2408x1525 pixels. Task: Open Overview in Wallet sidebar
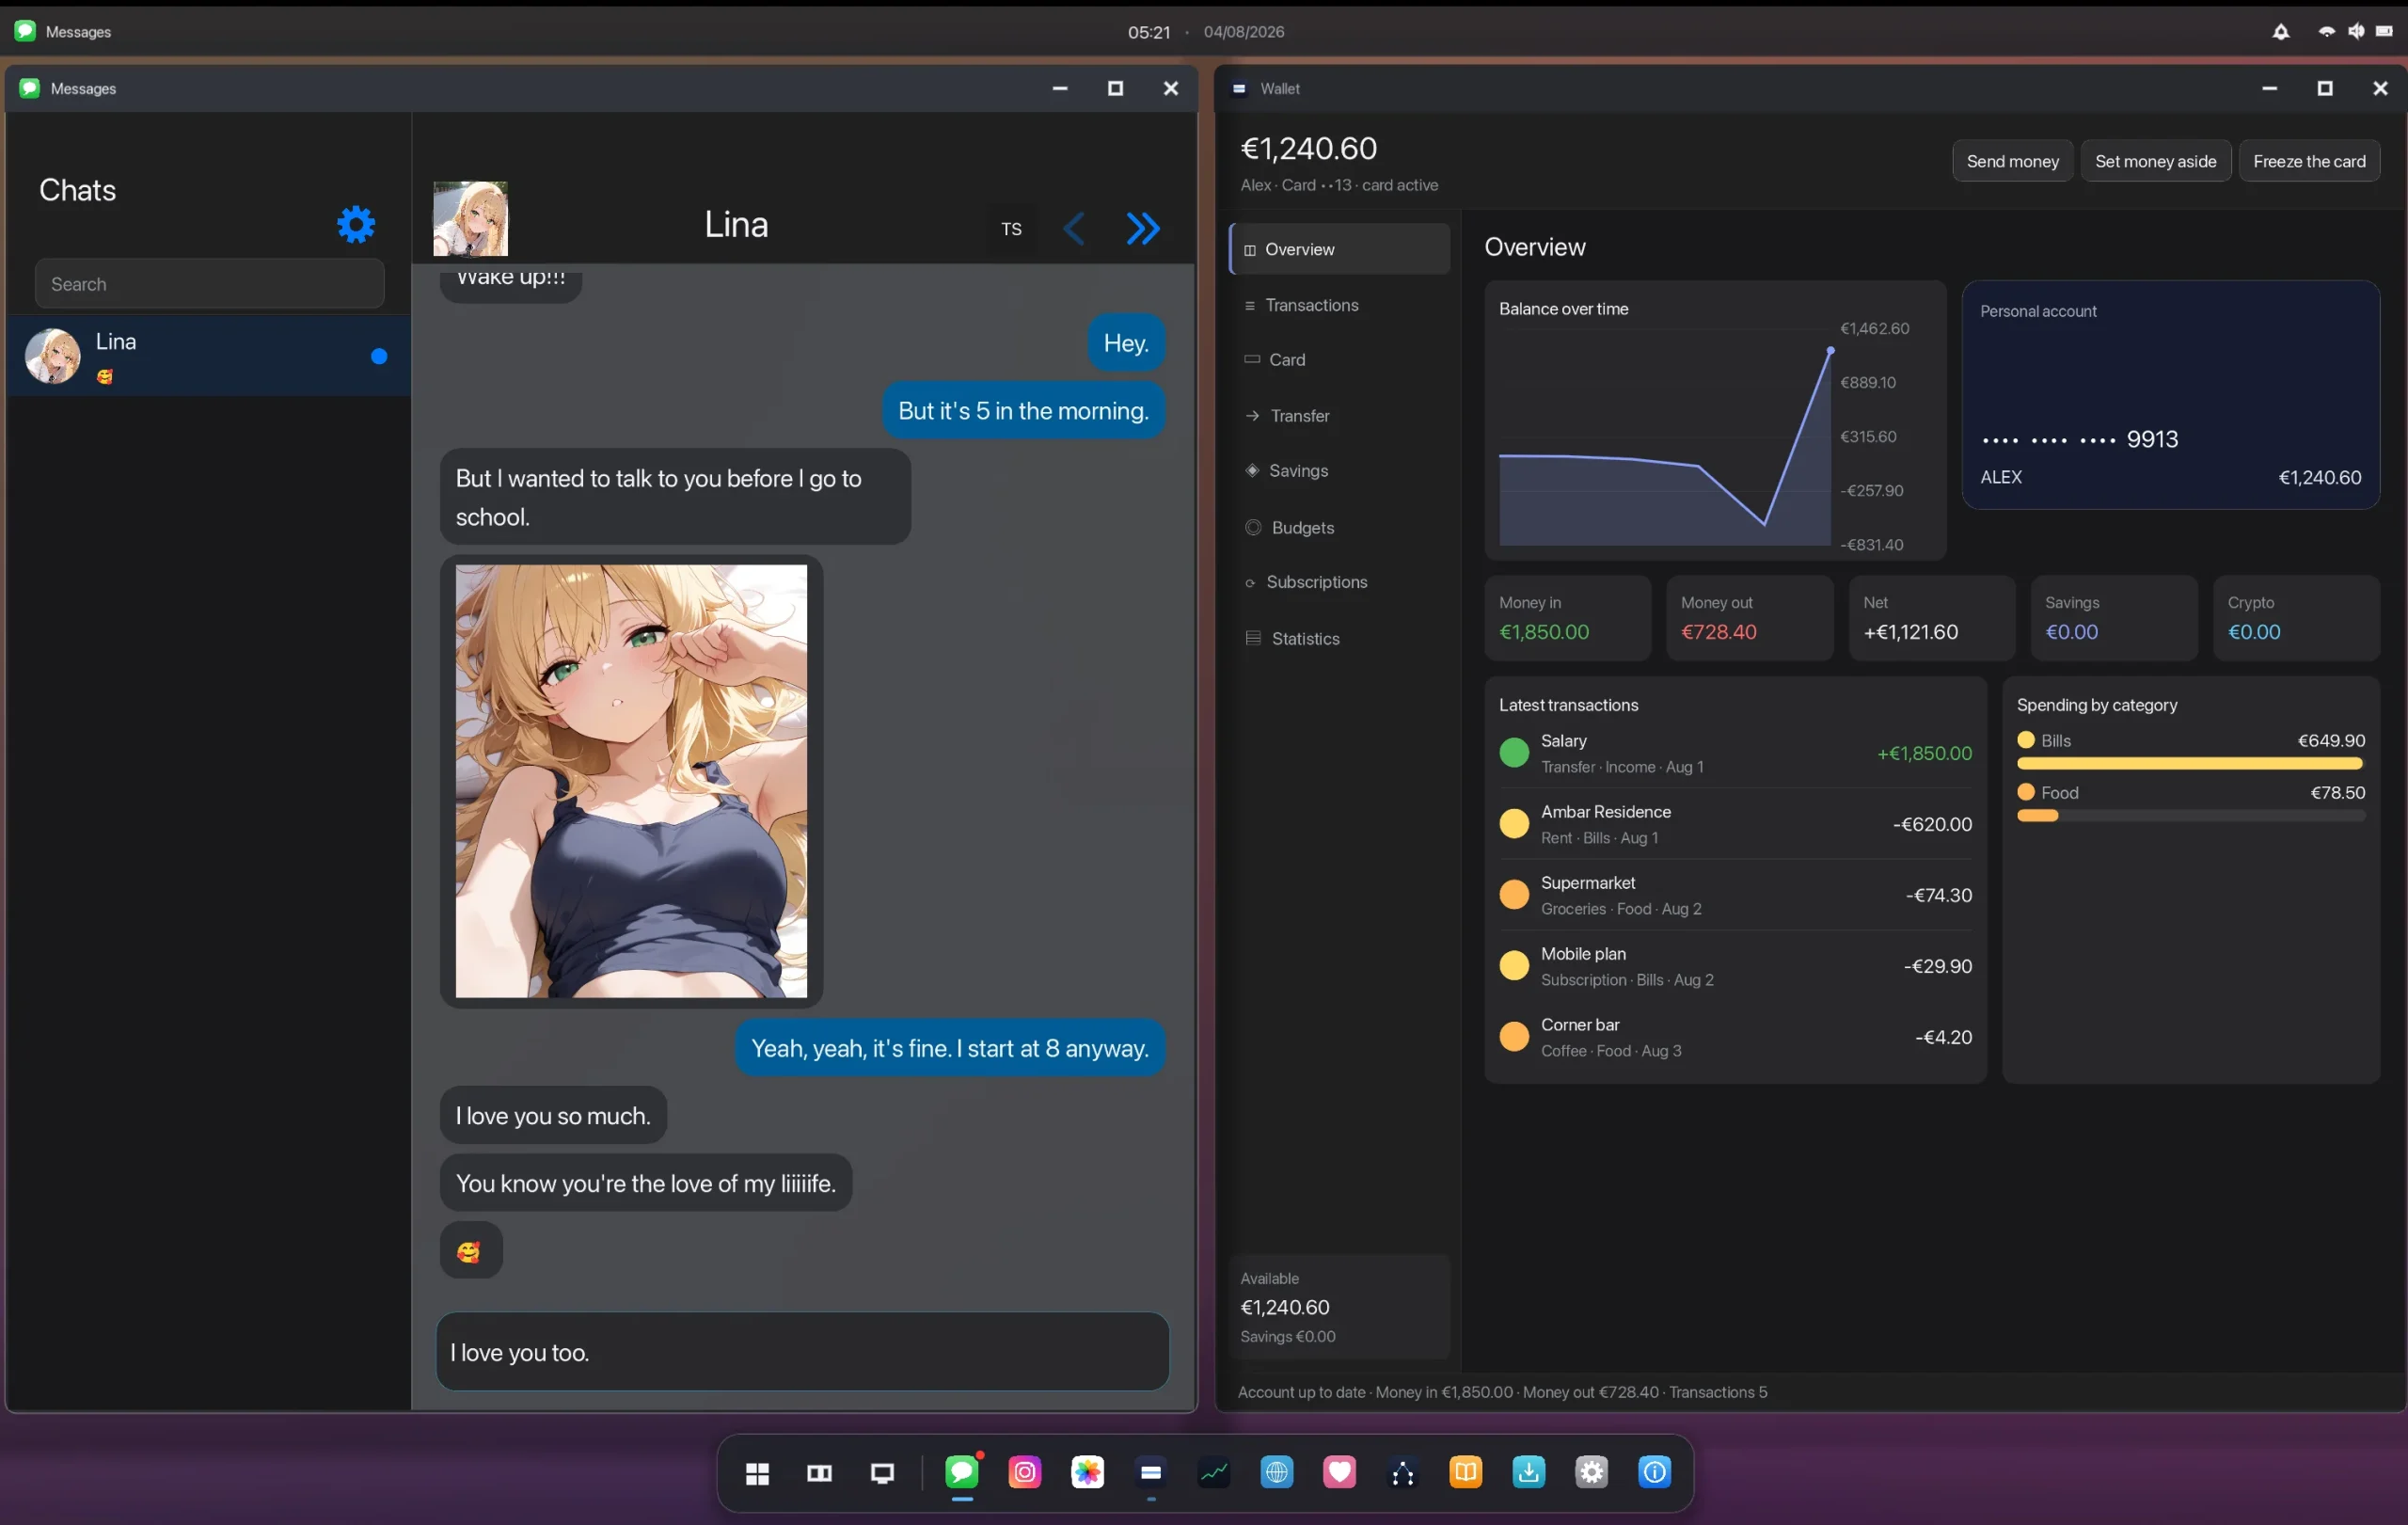(x=1339, y=249)
